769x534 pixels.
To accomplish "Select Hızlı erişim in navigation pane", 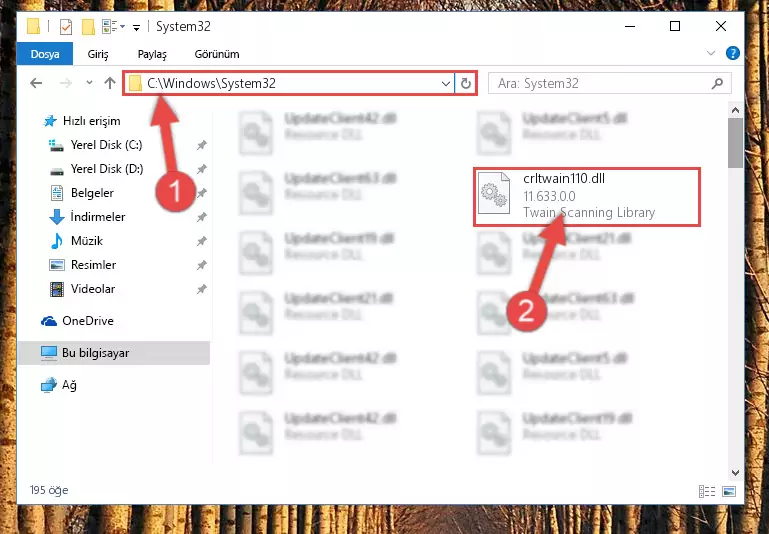I will coord(91,121).
